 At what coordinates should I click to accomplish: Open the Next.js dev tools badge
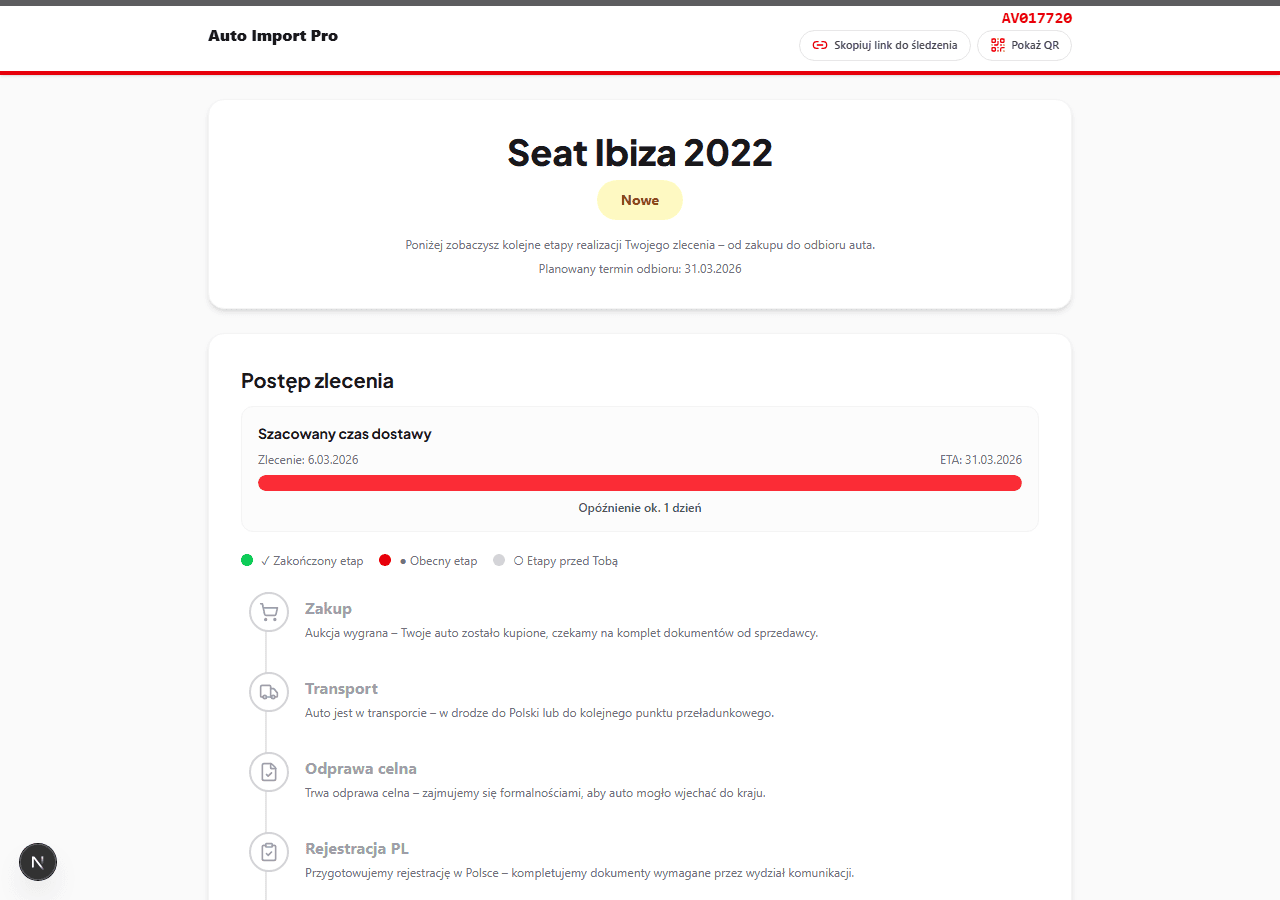click(x=38, y=861)
